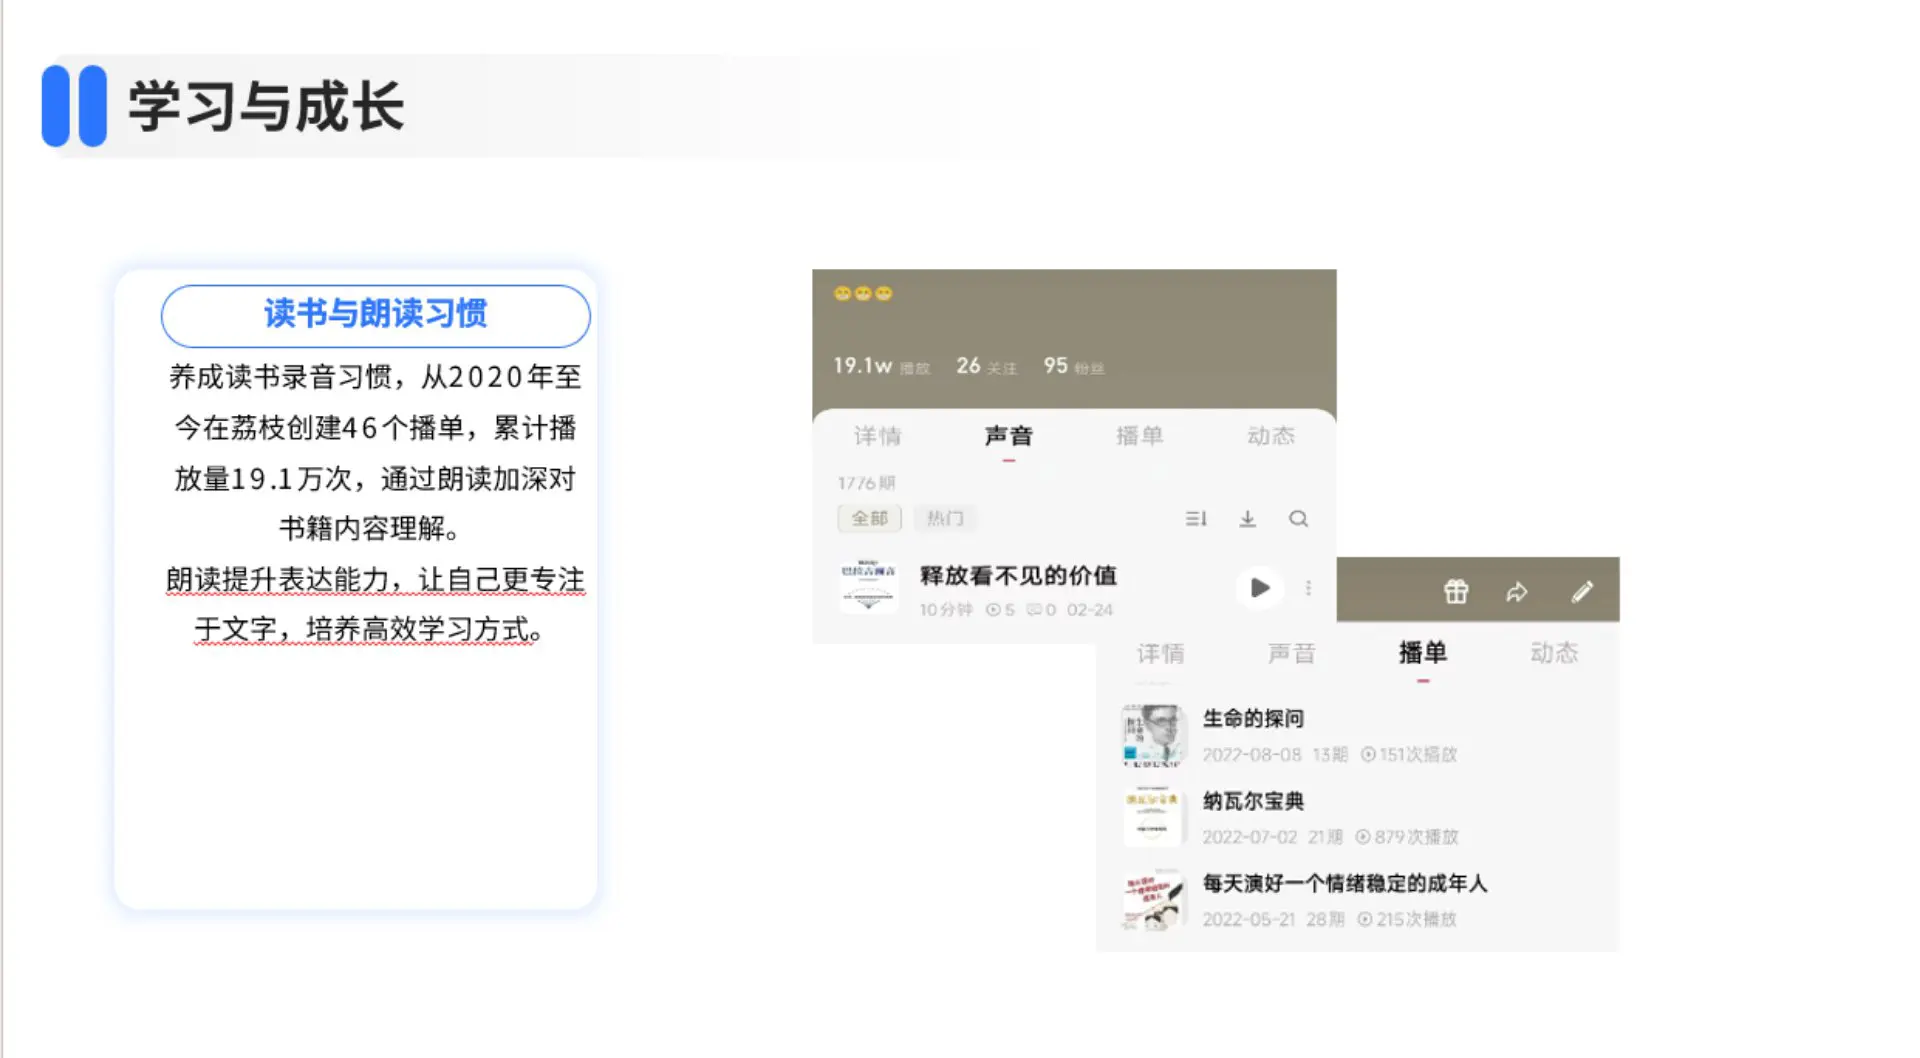1920x1058 pixels.
Task: Switch to the 播单 tab
Action: coord(1424,653)
